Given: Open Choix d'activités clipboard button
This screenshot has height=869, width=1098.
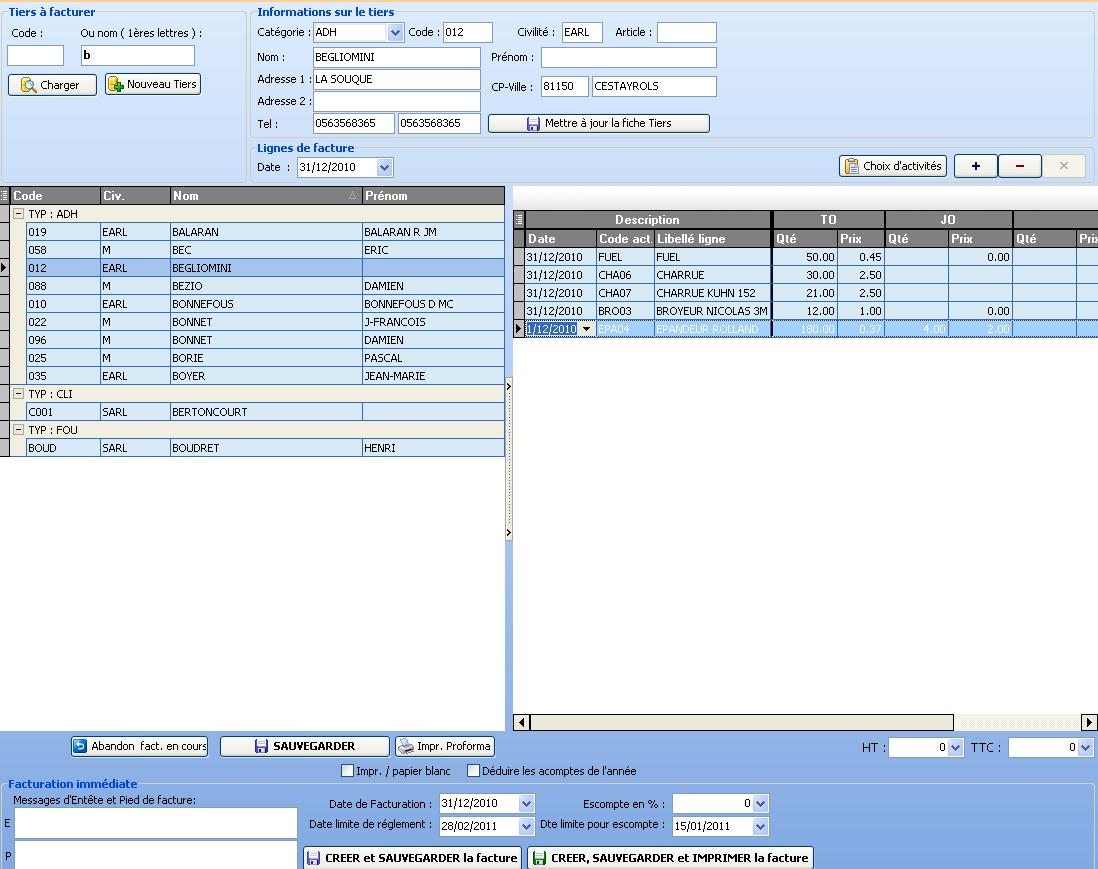Looking at the screenshot, I should (x=893, y=166).
